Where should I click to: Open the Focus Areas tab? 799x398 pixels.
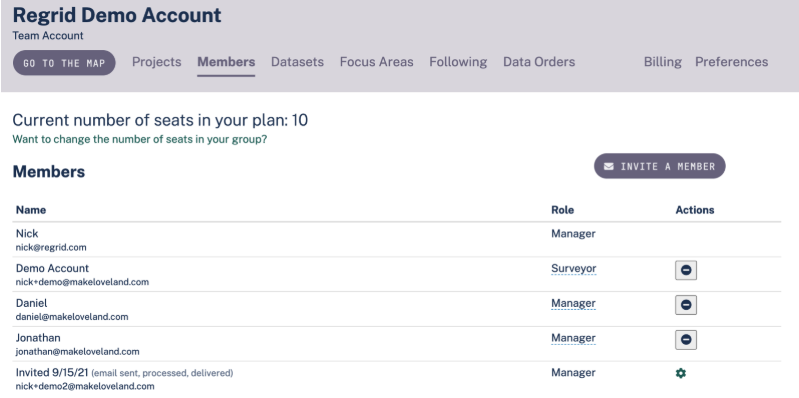tap(377, 62)
